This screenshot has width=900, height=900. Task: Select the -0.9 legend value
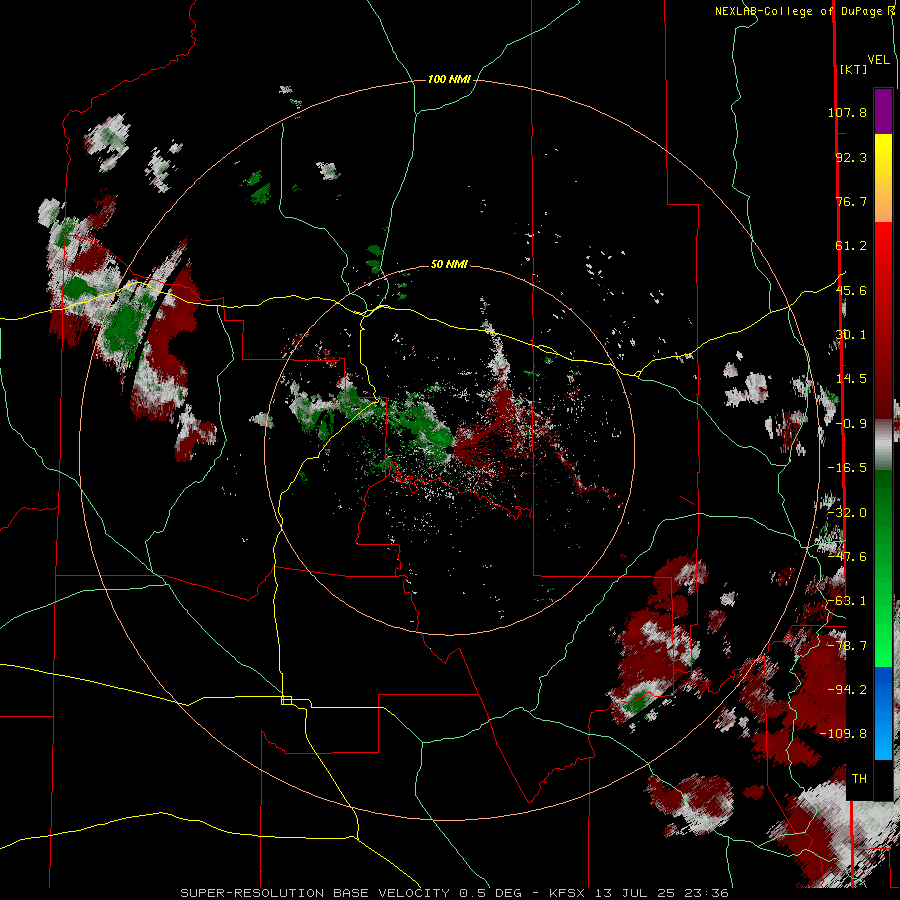pos(851,424)
